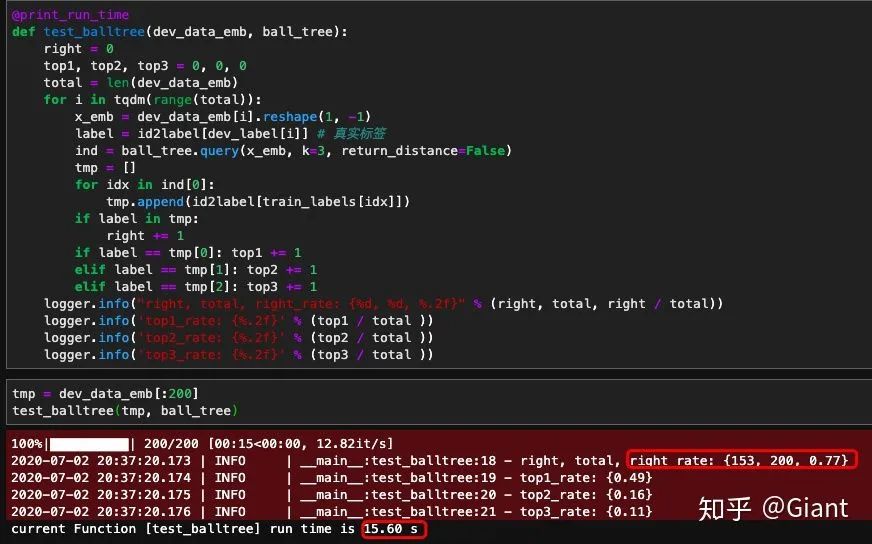Click the tmp.append statement line
This screenshot has height=544, width=872.
pyautogui.click(x=258, y=201)
